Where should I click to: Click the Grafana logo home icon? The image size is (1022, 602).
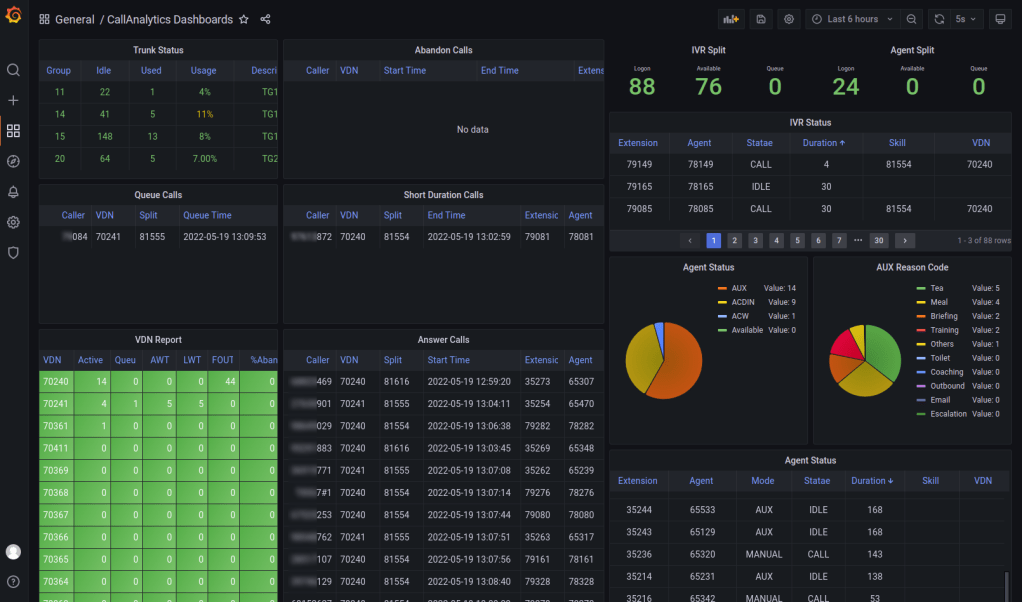[x=13, y=15]
